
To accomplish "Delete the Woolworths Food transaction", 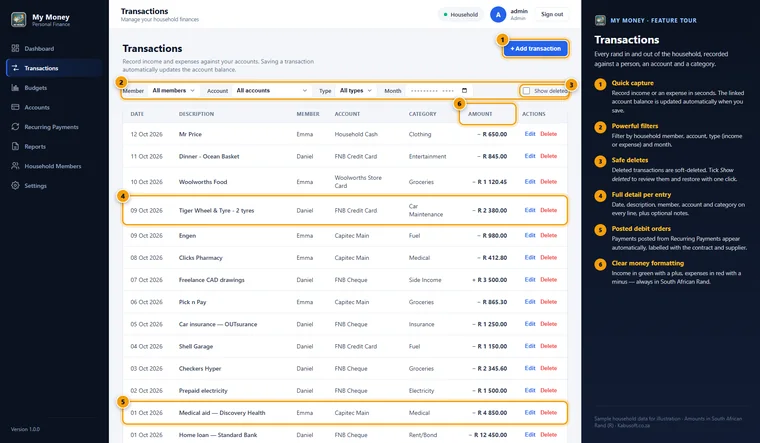I will click(x=549, y=181).
